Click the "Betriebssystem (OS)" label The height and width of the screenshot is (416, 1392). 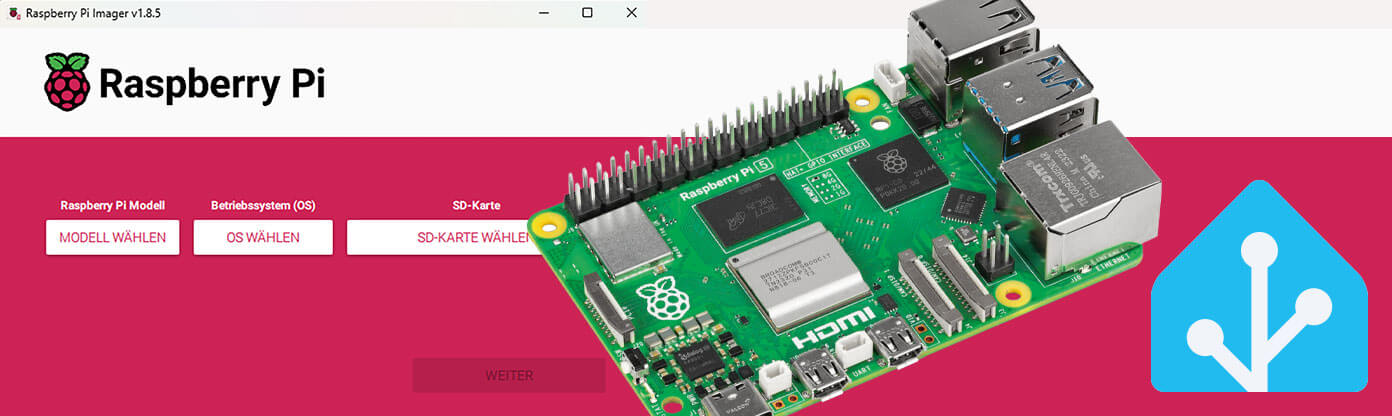click(x=262, y=206)
